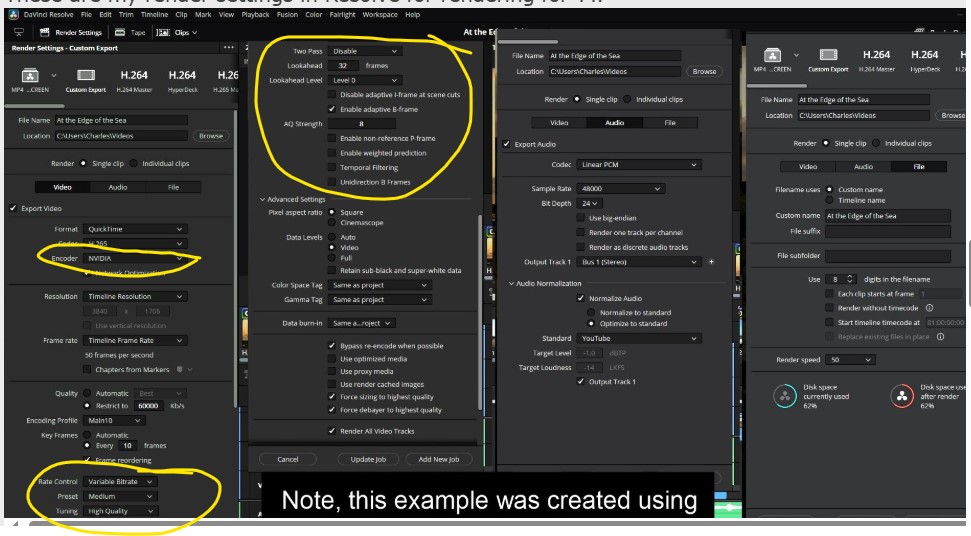971x536 pixels.
Task: Check the Temporal Filtering option
Action: click(332, 167)
